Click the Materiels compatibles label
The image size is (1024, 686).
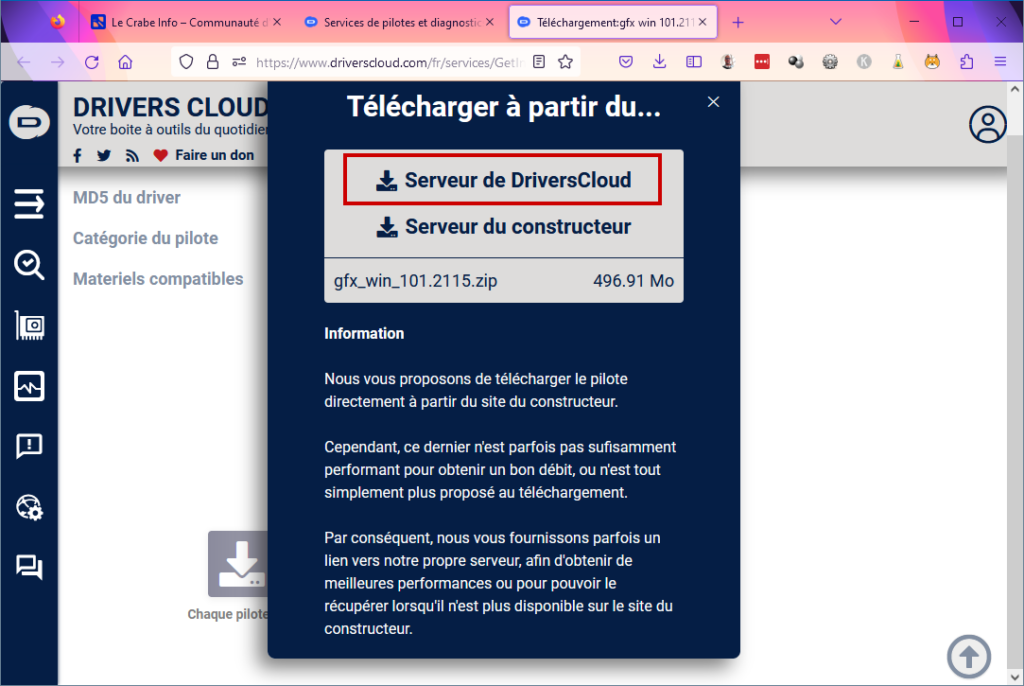[x=158, y=279]
